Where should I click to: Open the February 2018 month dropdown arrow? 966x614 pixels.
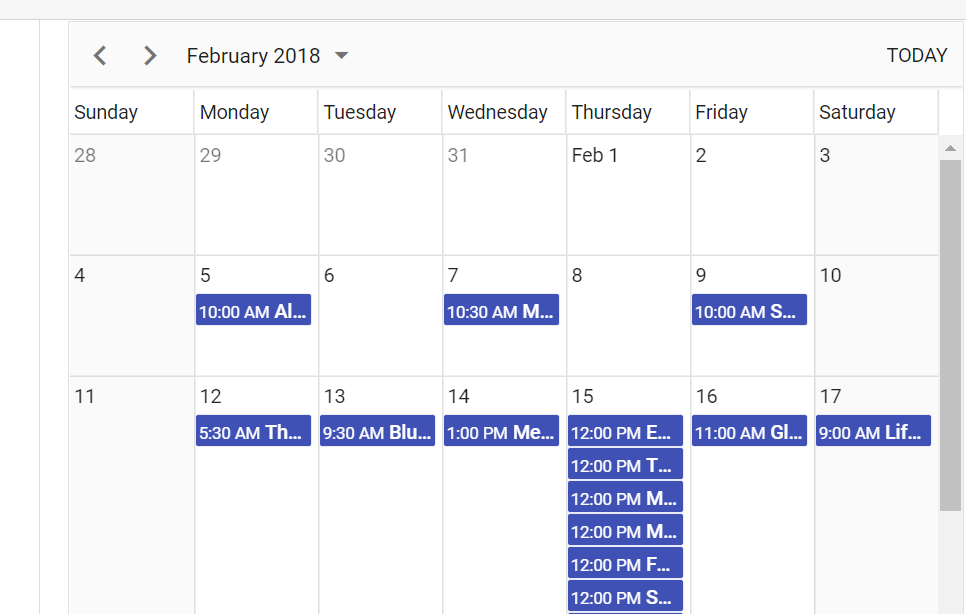click(341, 55)
